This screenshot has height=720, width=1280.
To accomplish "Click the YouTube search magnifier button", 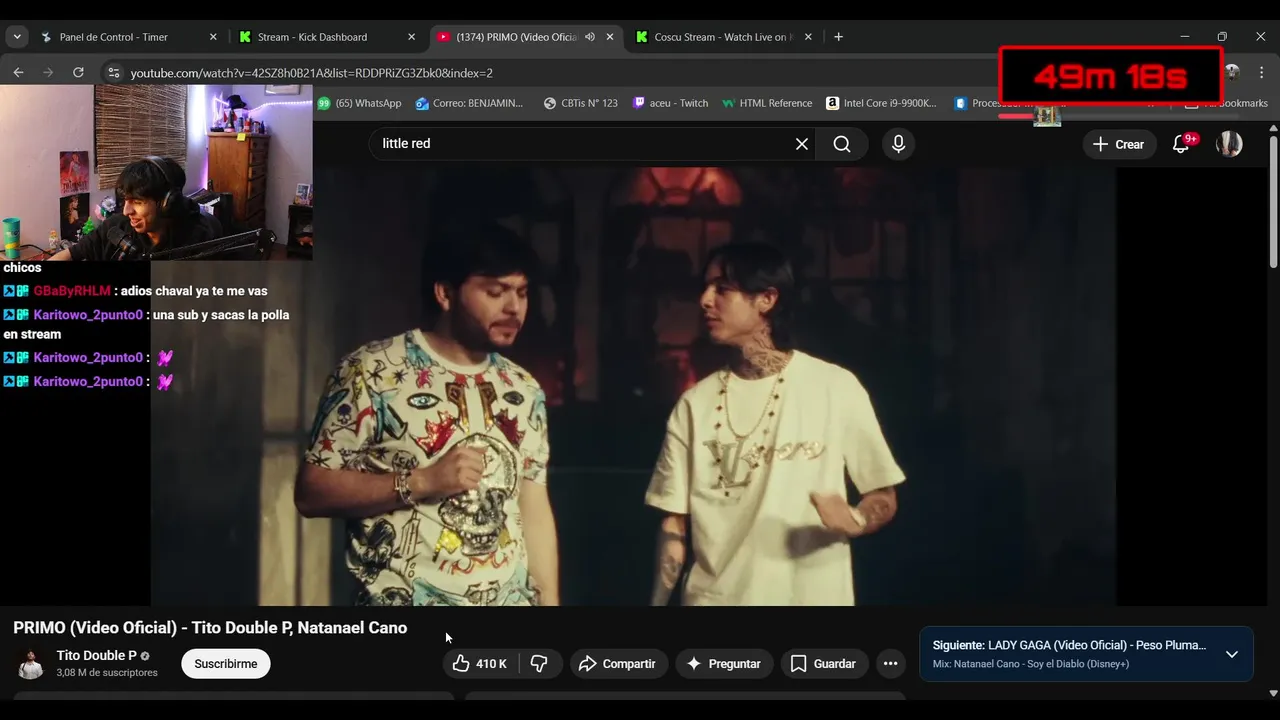I will tap(842, 144).
